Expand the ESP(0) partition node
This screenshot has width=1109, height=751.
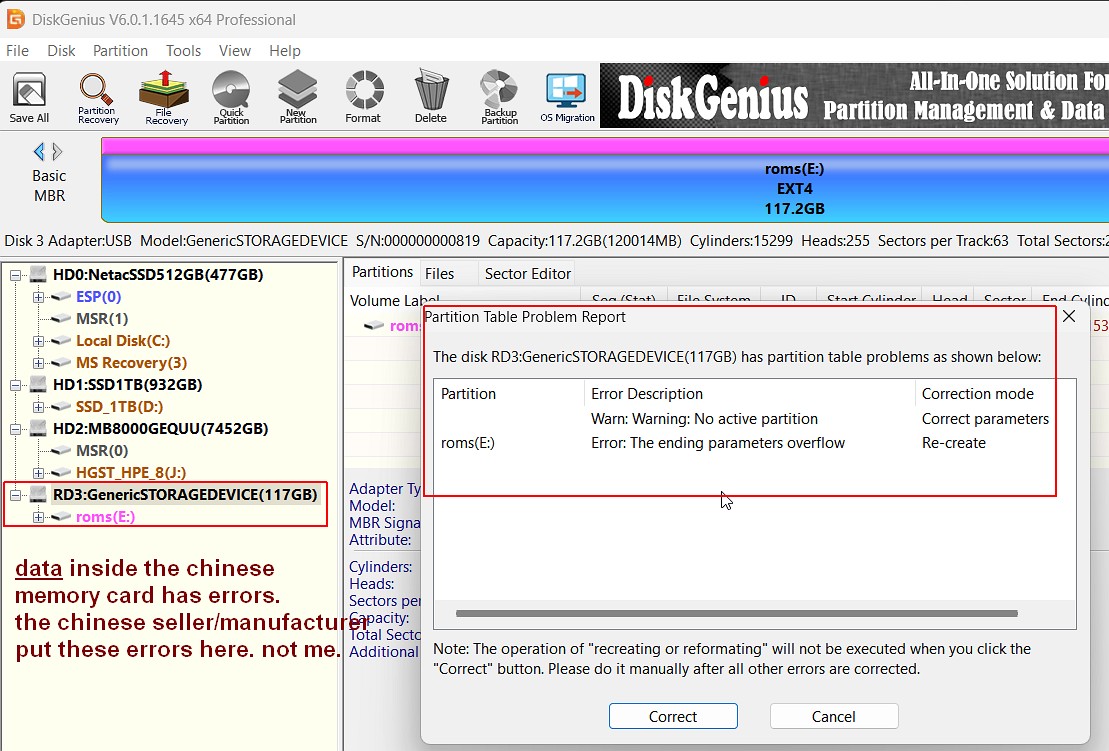(38, 297)
